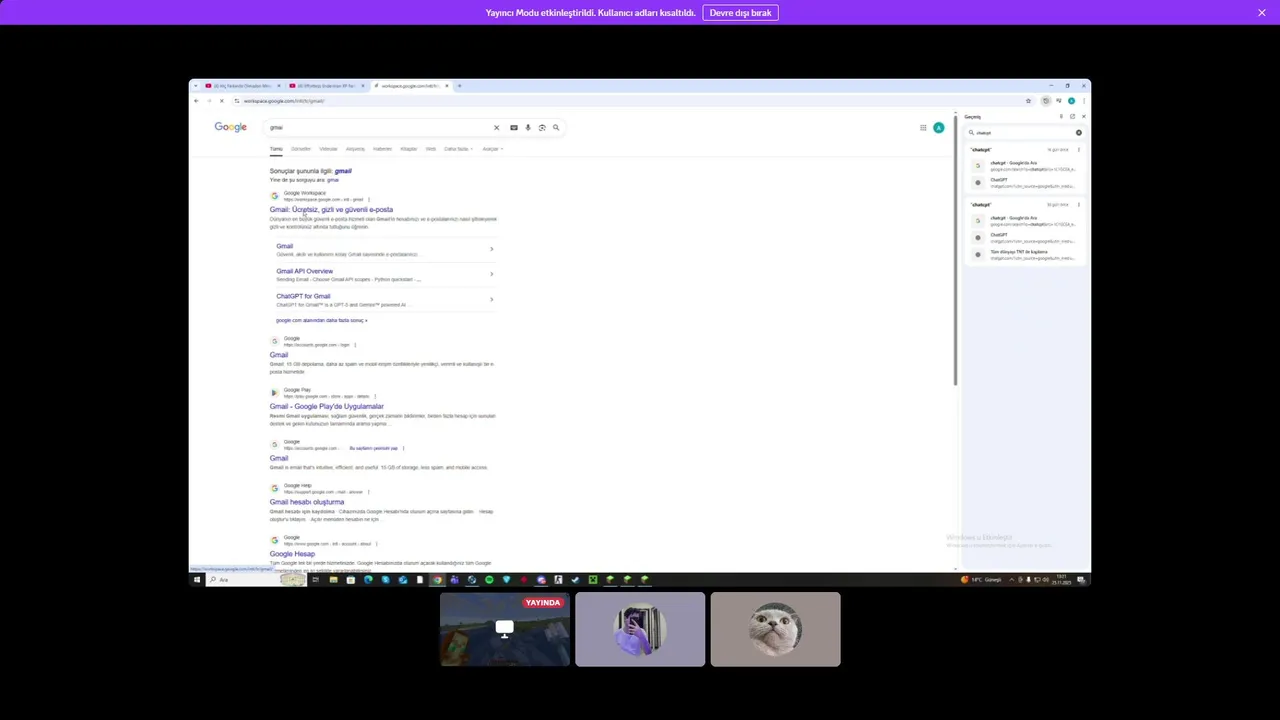The image size is (1280, 720).
Task: Stop page loading with X button
Action: [x=222, y=100]
